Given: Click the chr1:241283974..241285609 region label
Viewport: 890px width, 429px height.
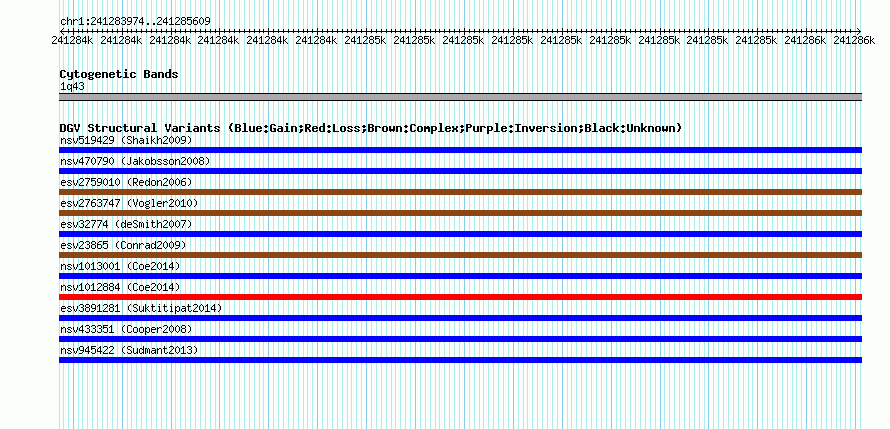Looking at the screenshot, I should point(135,21).
